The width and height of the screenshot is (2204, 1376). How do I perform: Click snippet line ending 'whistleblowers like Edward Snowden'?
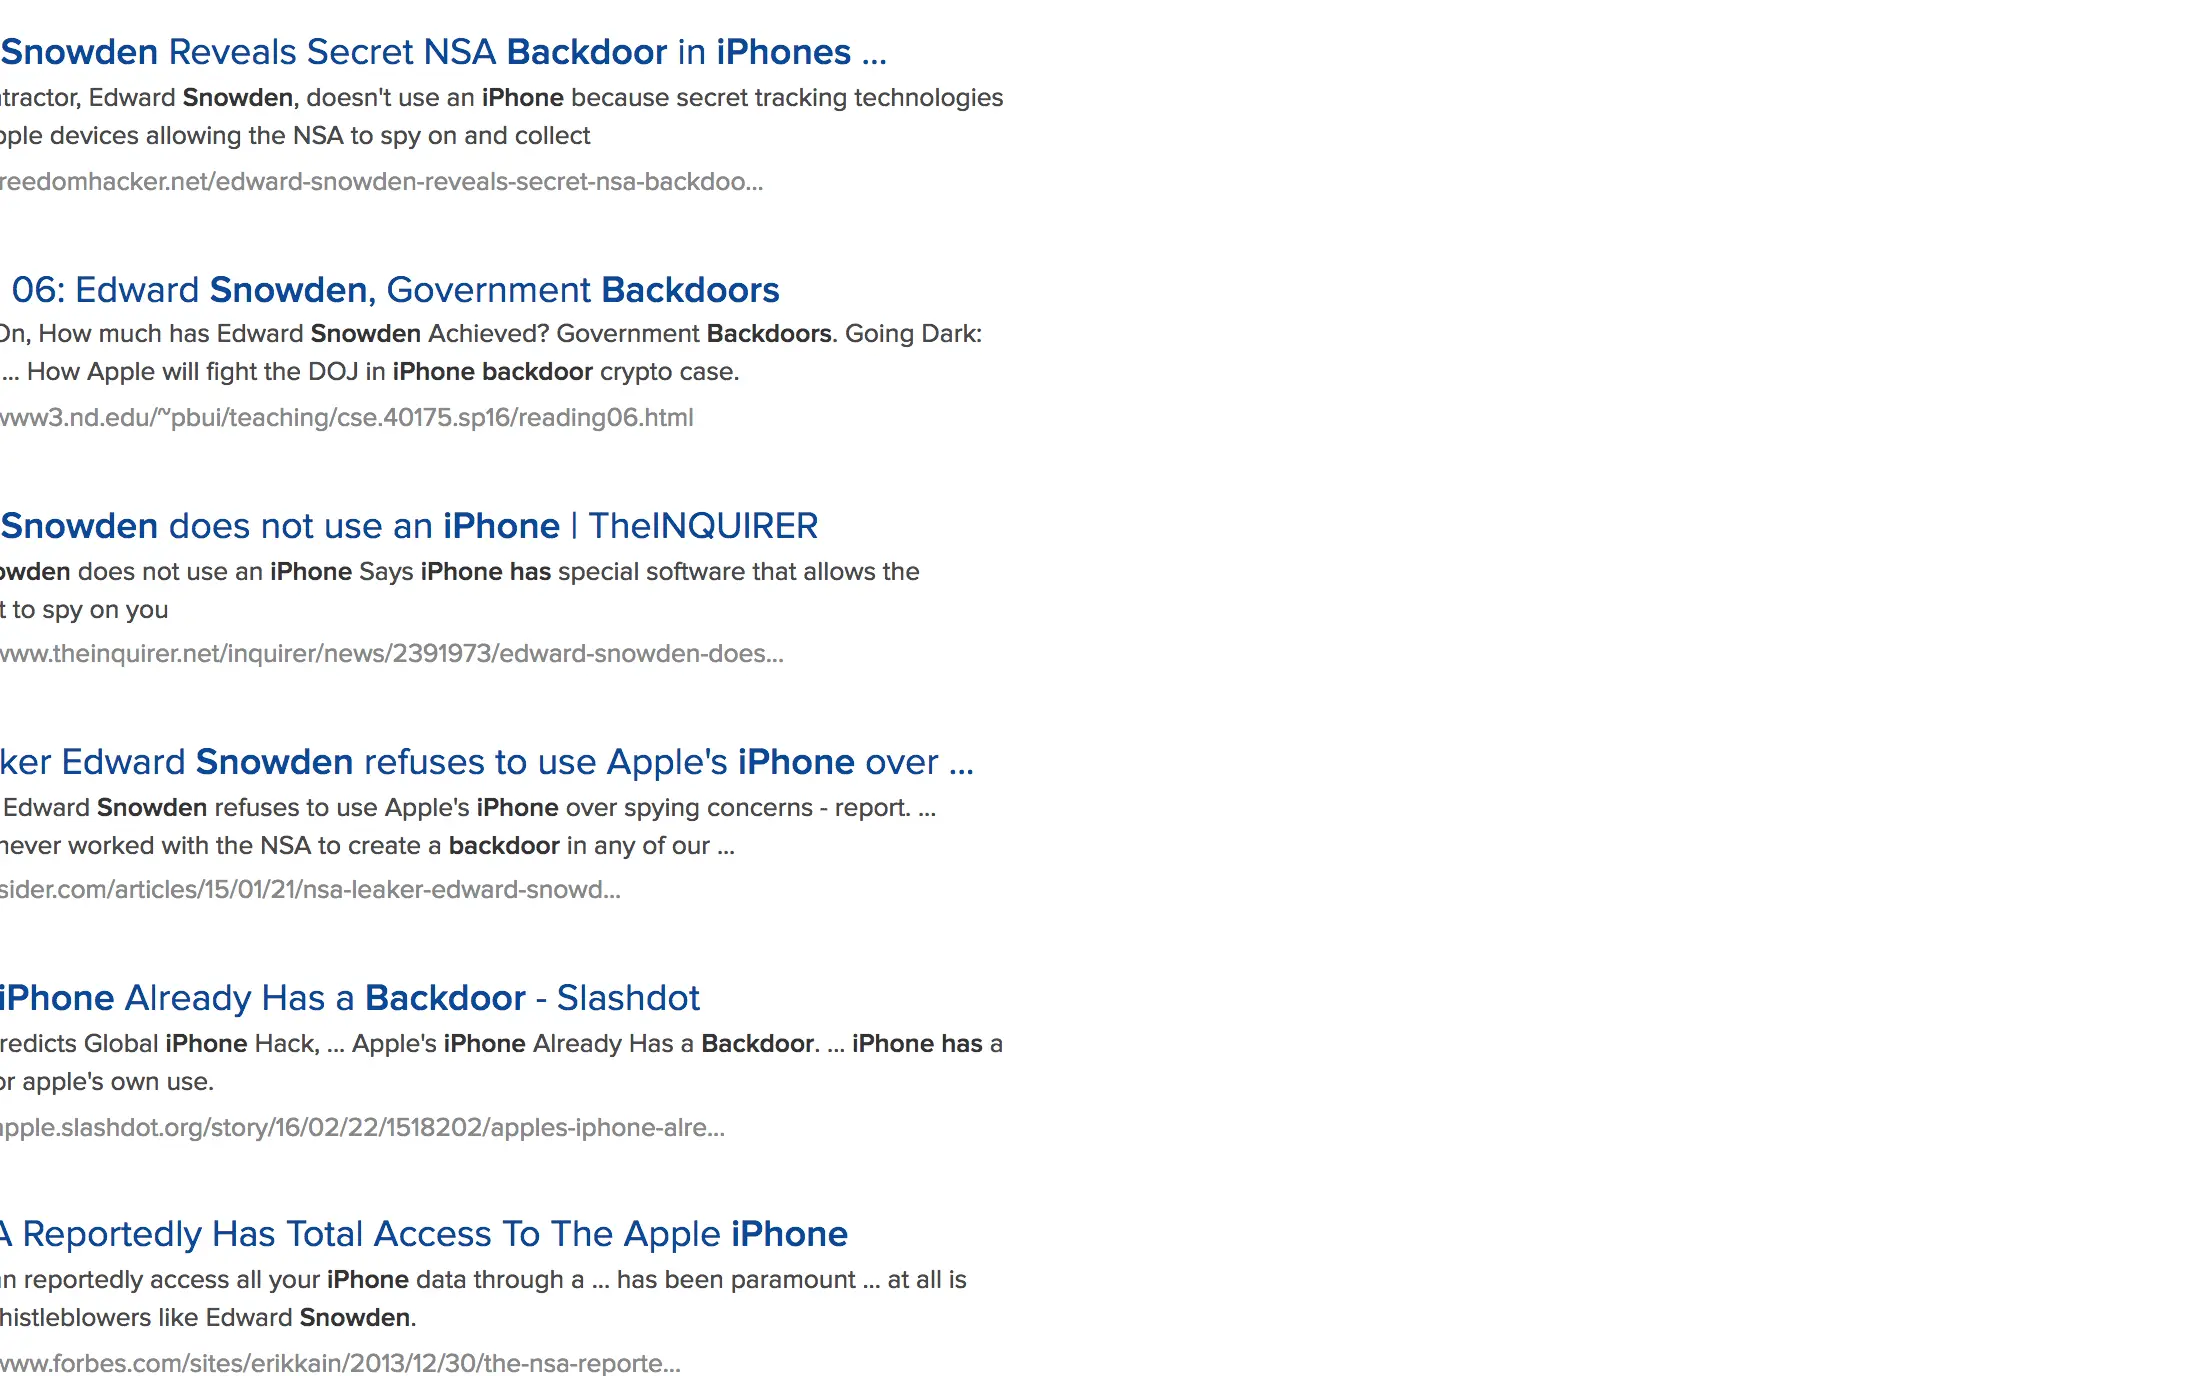(207, 1318)
